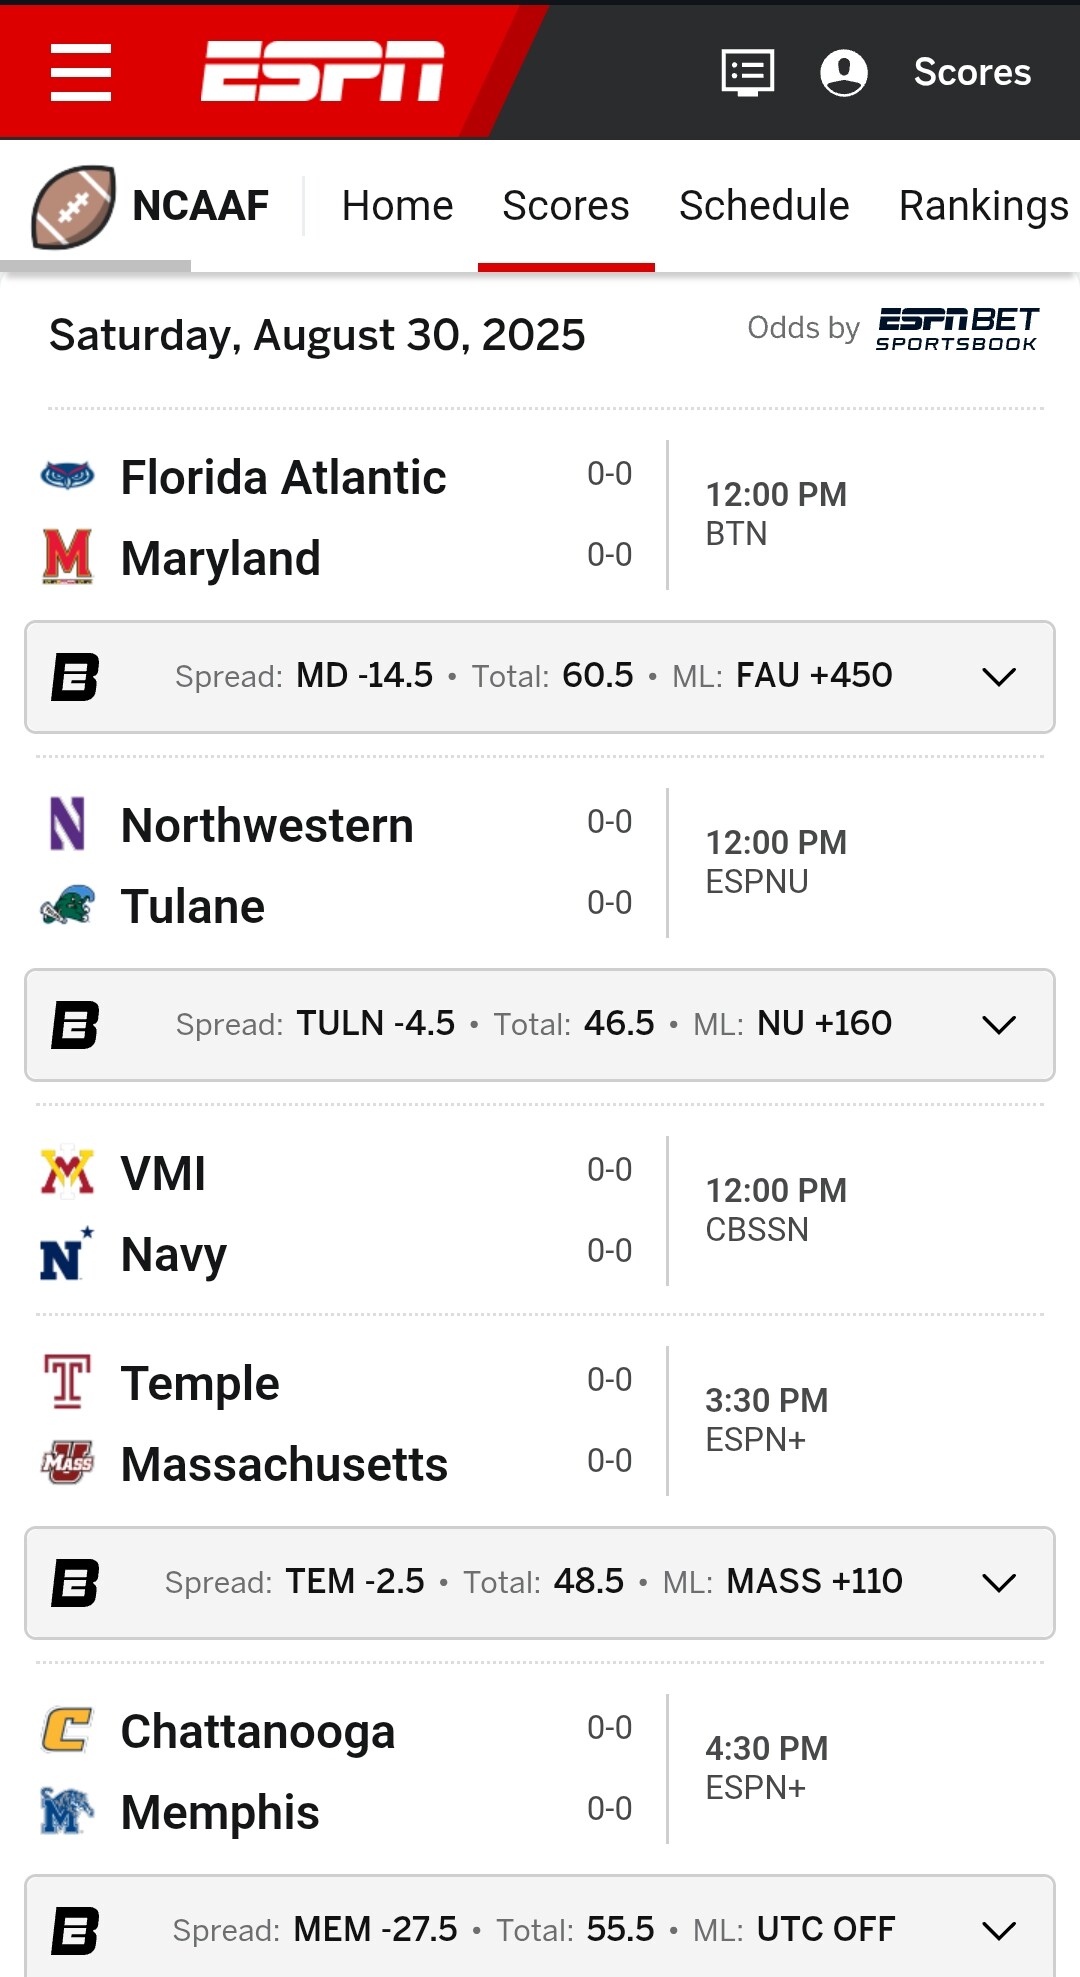Screen dimensions: 1080x1977
Task: Expand Northwestern vs Tulane odds chevron
Action: click(998, 1025)
